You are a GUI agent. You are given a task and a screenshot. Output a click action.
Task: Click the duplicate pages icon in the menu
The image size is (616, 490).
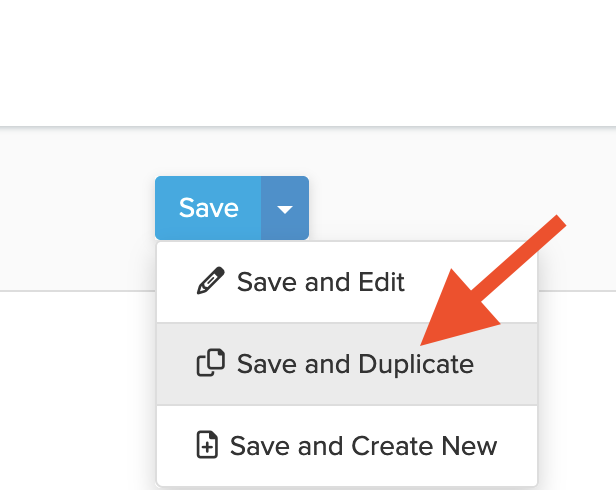210,363
